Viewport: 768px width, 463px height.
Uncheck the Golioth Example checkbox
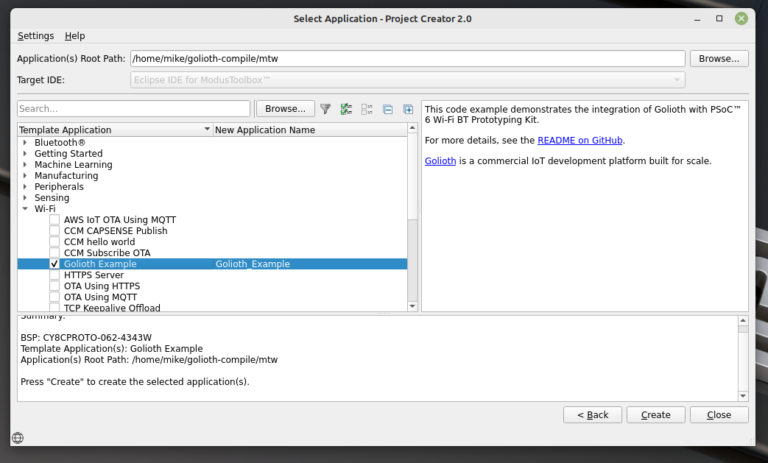click(55, 264)
